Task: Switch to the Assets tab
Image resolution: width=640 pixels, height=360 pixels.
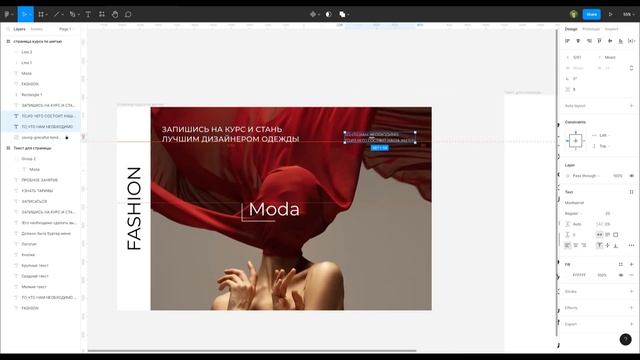Action: (x=36, y=29)
